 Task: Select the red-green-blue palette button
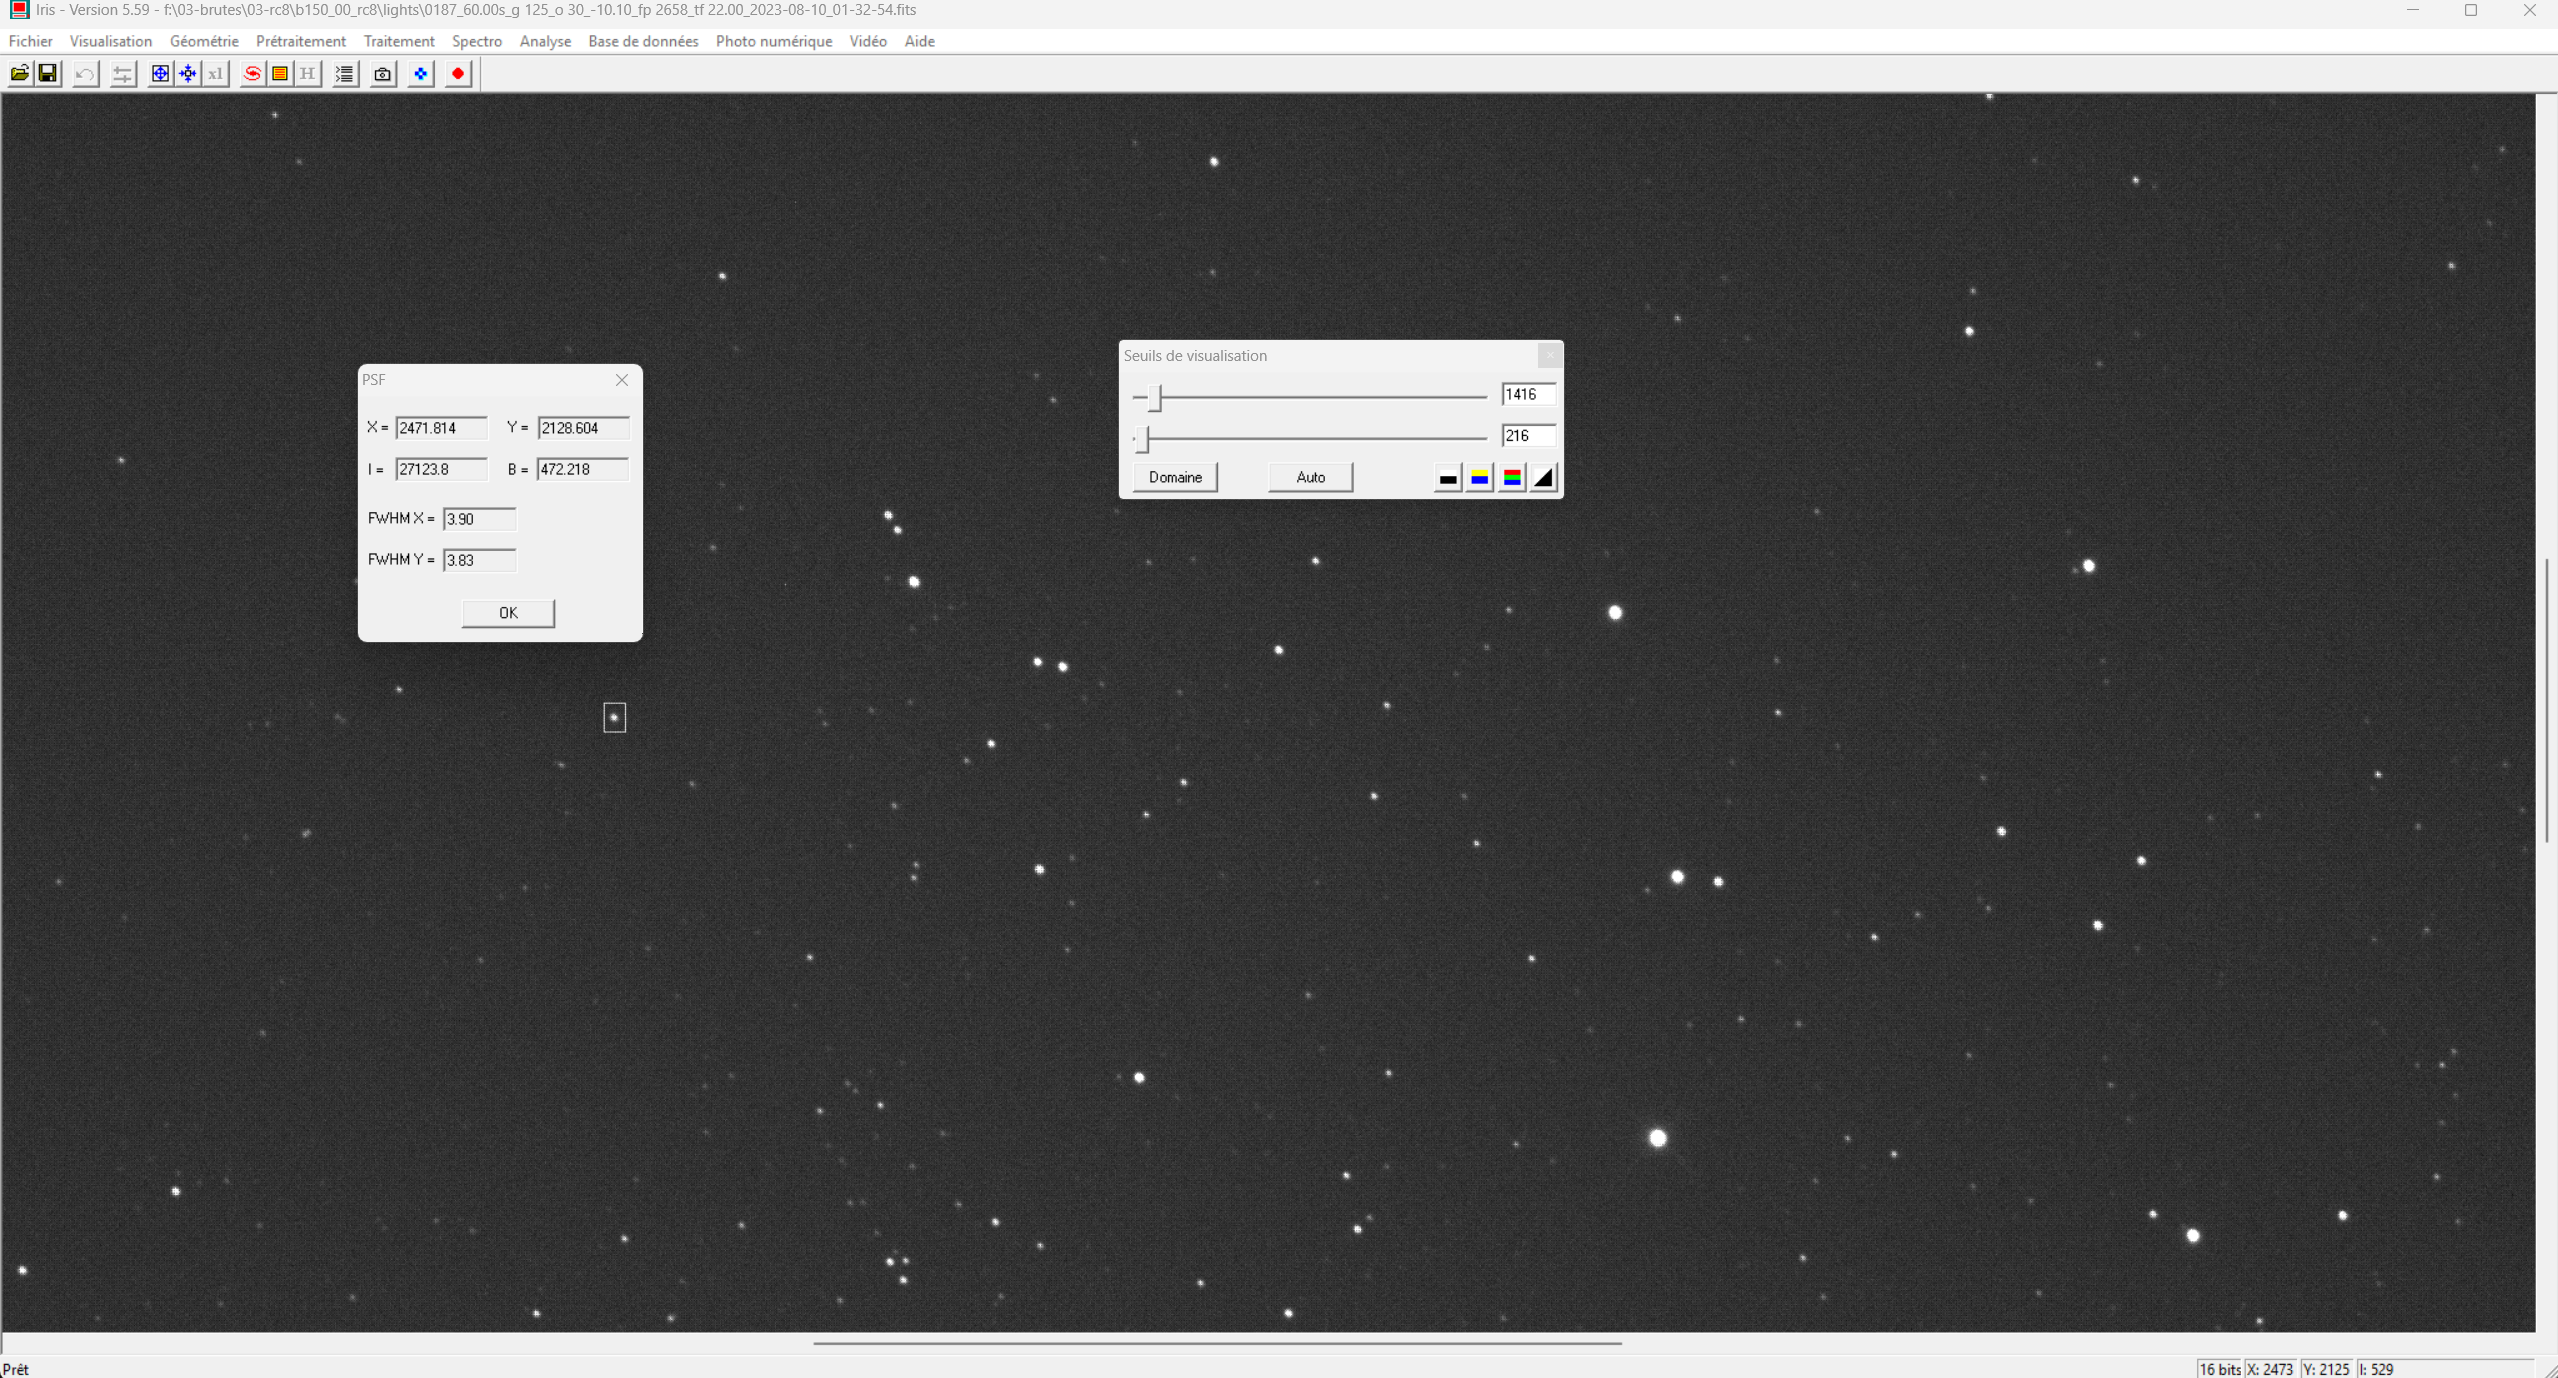tap(1512, 478)
